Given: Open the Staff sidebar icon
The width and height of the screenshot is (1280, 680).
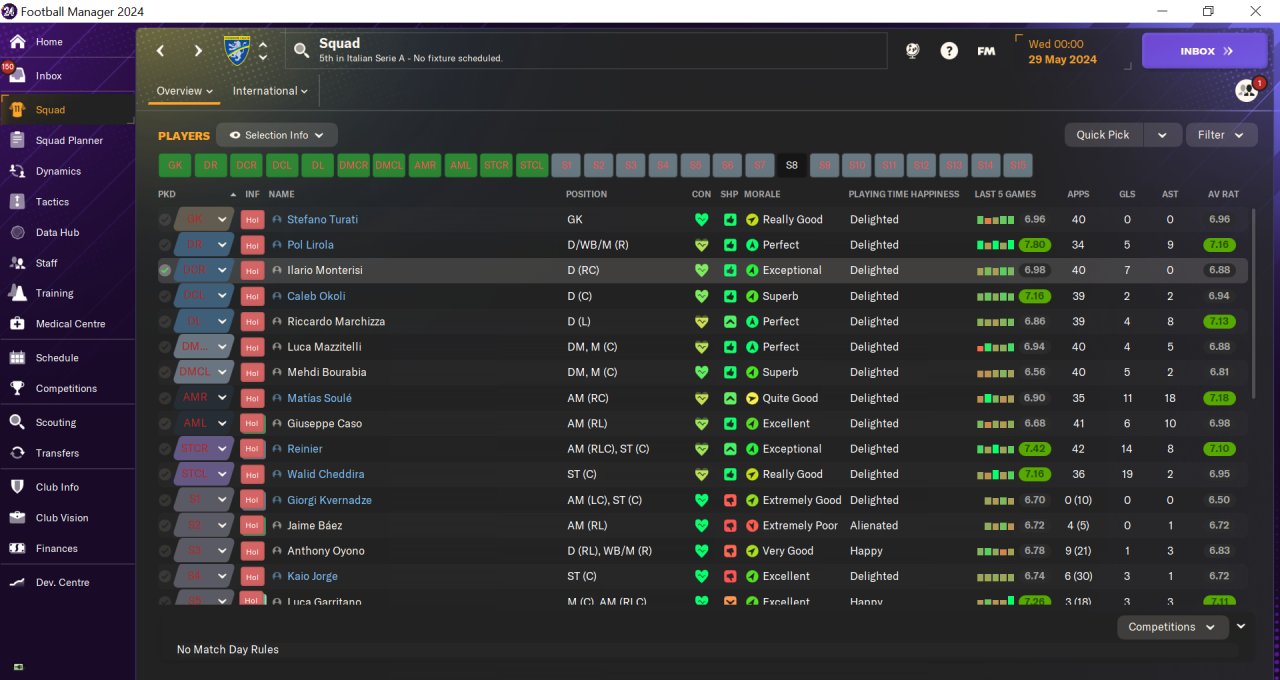Looking at the screenshot, I should coord(17,263).
